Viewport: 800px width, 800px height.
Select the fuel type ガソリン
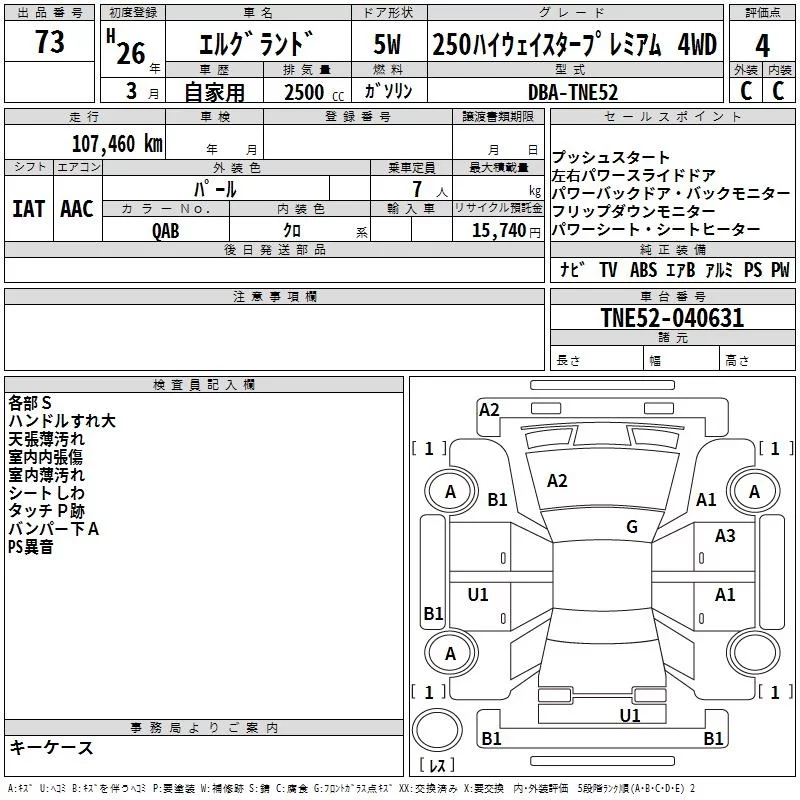(388, 91)
